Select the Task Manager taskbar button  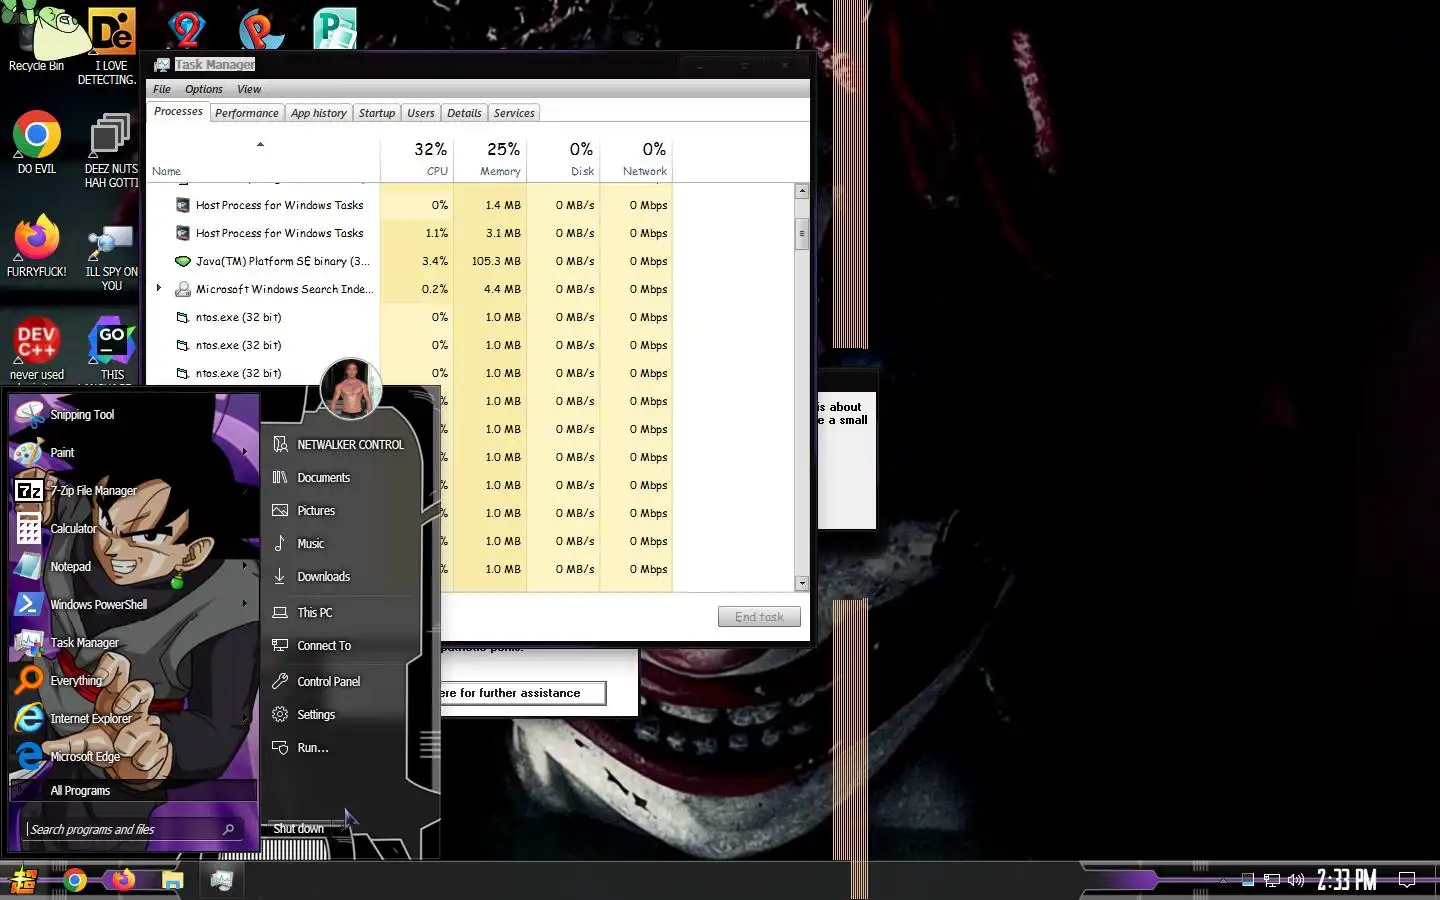(x=221, y=881)
